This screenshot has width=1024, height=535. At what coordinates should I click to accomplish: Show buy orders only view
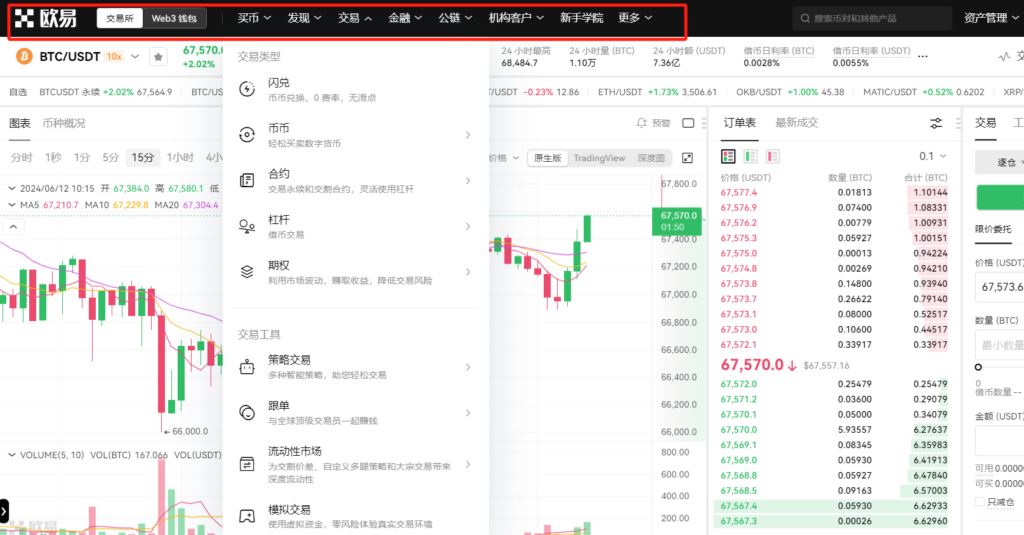pyautogui.click(x=750, y=156)
